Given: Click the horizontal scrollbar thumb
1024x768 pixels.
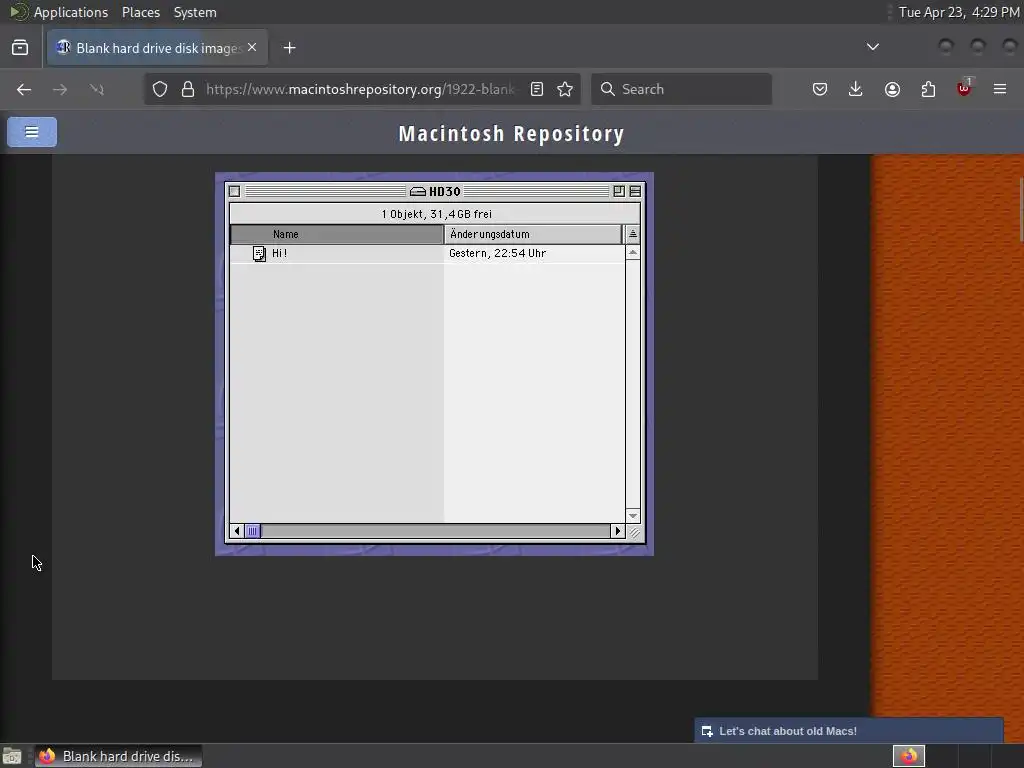Looking at the screenshot, I should pyautogui.click(x=253, y=531).
